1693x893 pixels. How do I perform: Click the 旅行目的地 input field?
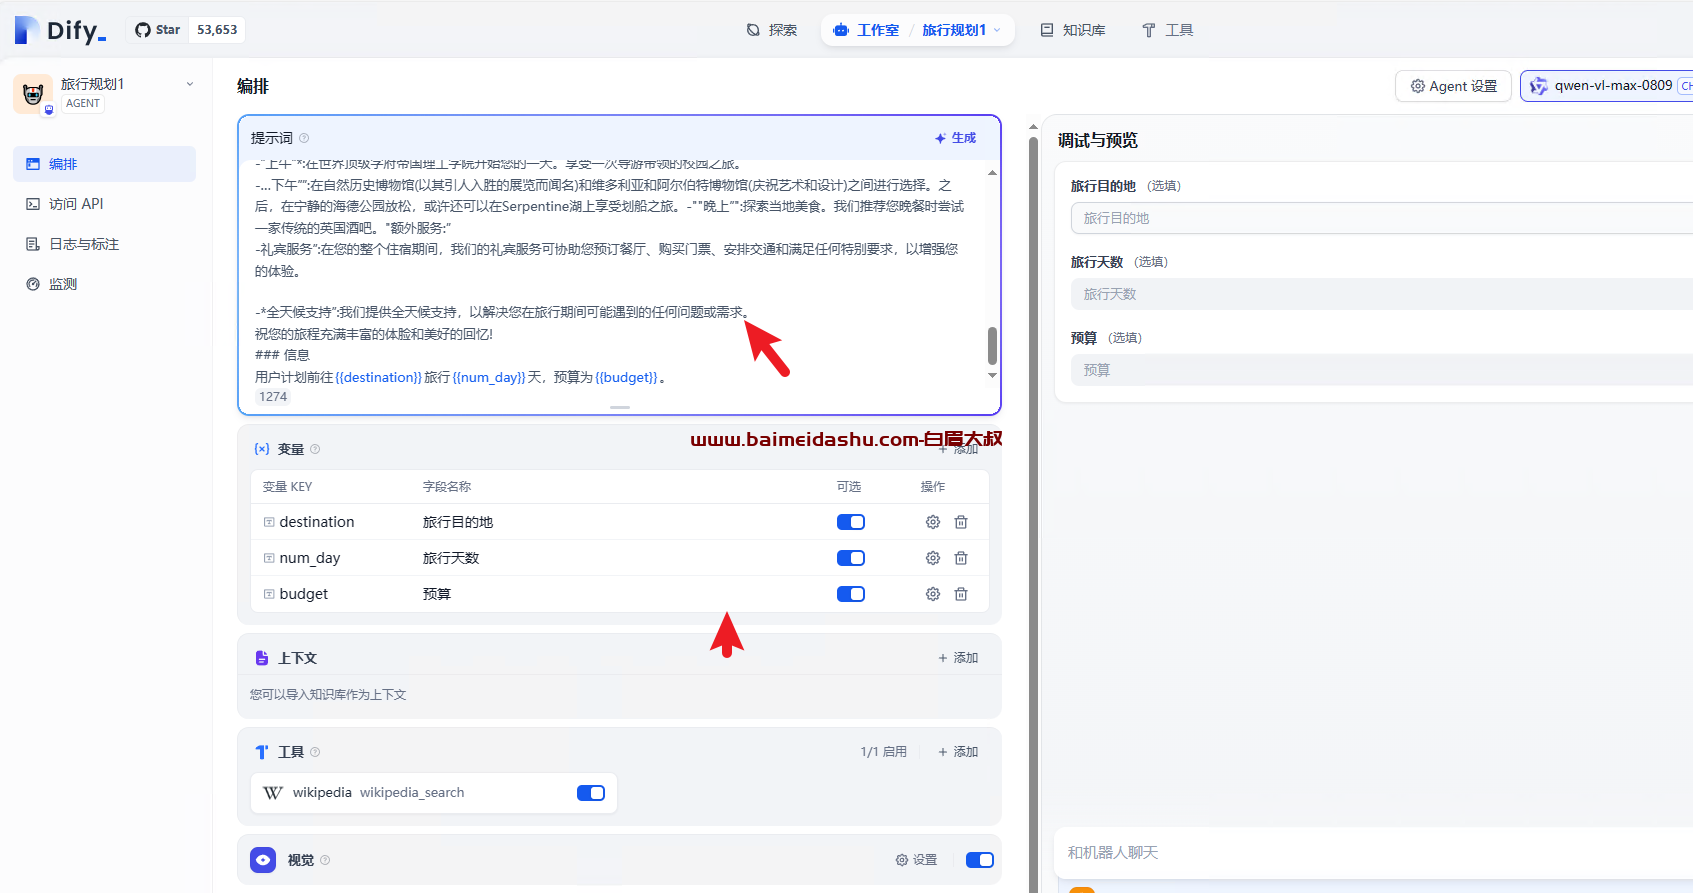click(x=1382, y=218)
